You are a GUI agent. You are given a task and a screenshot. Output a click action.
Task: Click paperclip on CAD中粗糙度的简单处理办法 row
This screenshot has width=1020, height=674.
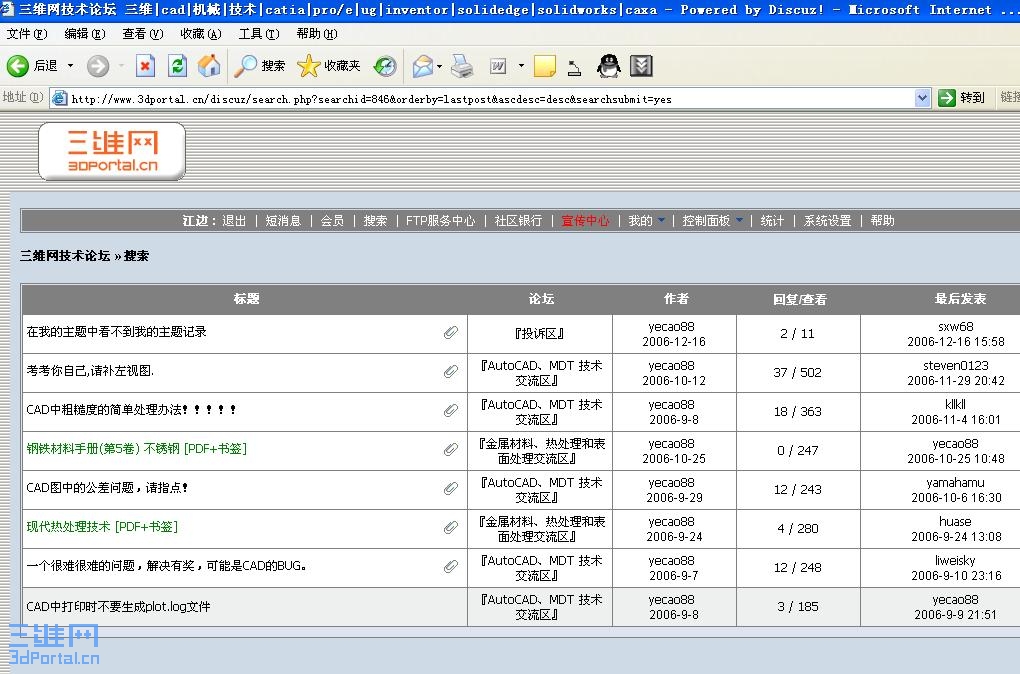[451, 411]
